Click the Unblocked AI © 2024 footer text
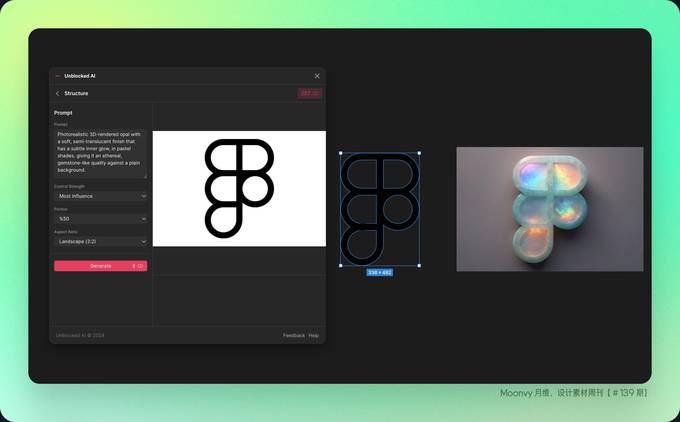The width and height of the screenshot is (680, 422). 80,335
